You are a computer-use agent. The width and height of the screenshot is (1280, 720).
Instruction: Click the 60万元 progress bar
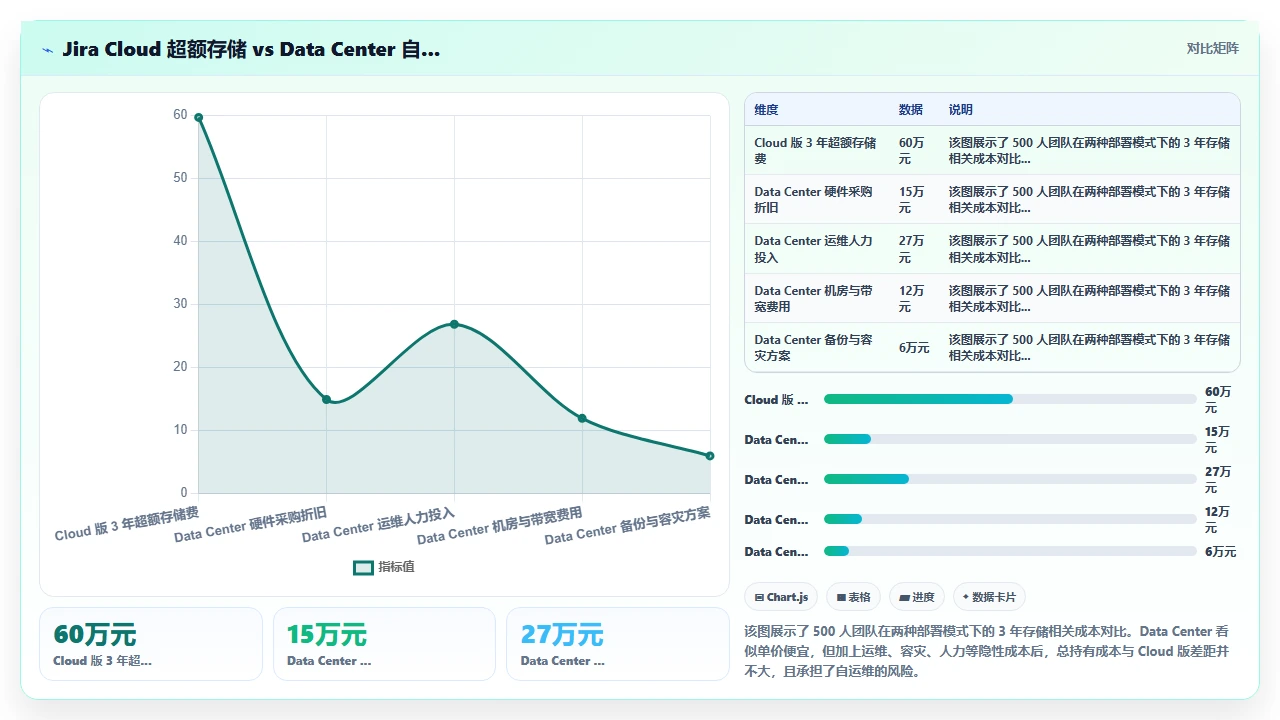click(x=1010, y=399)
